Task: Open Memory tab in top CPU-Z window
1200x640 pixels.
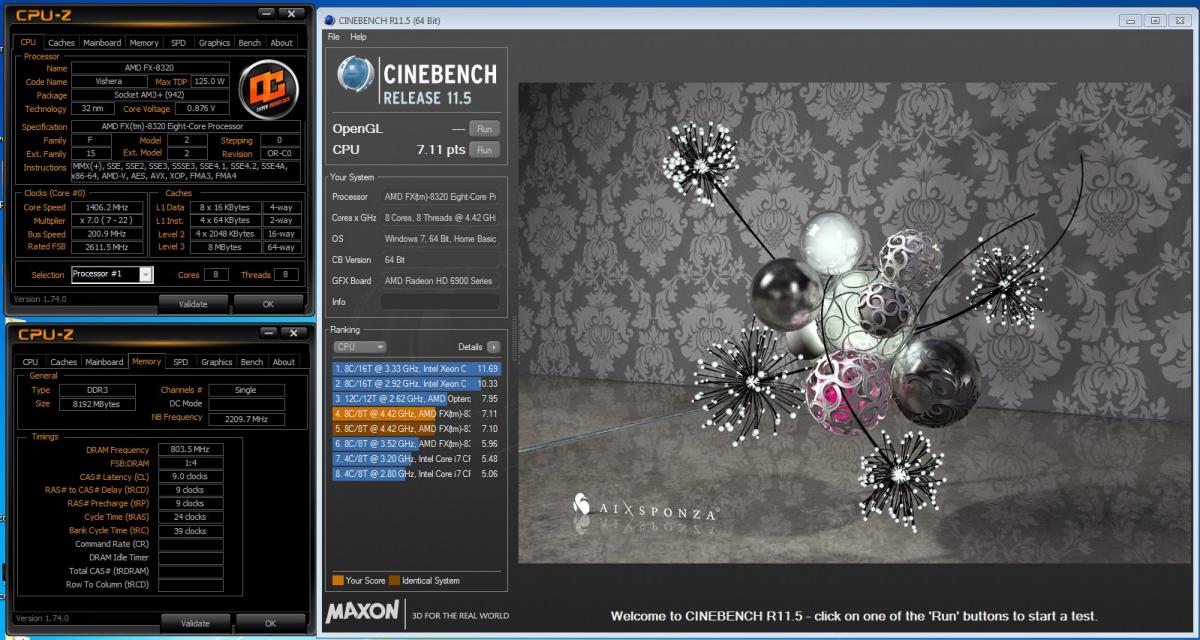Action: click(144, 43)
